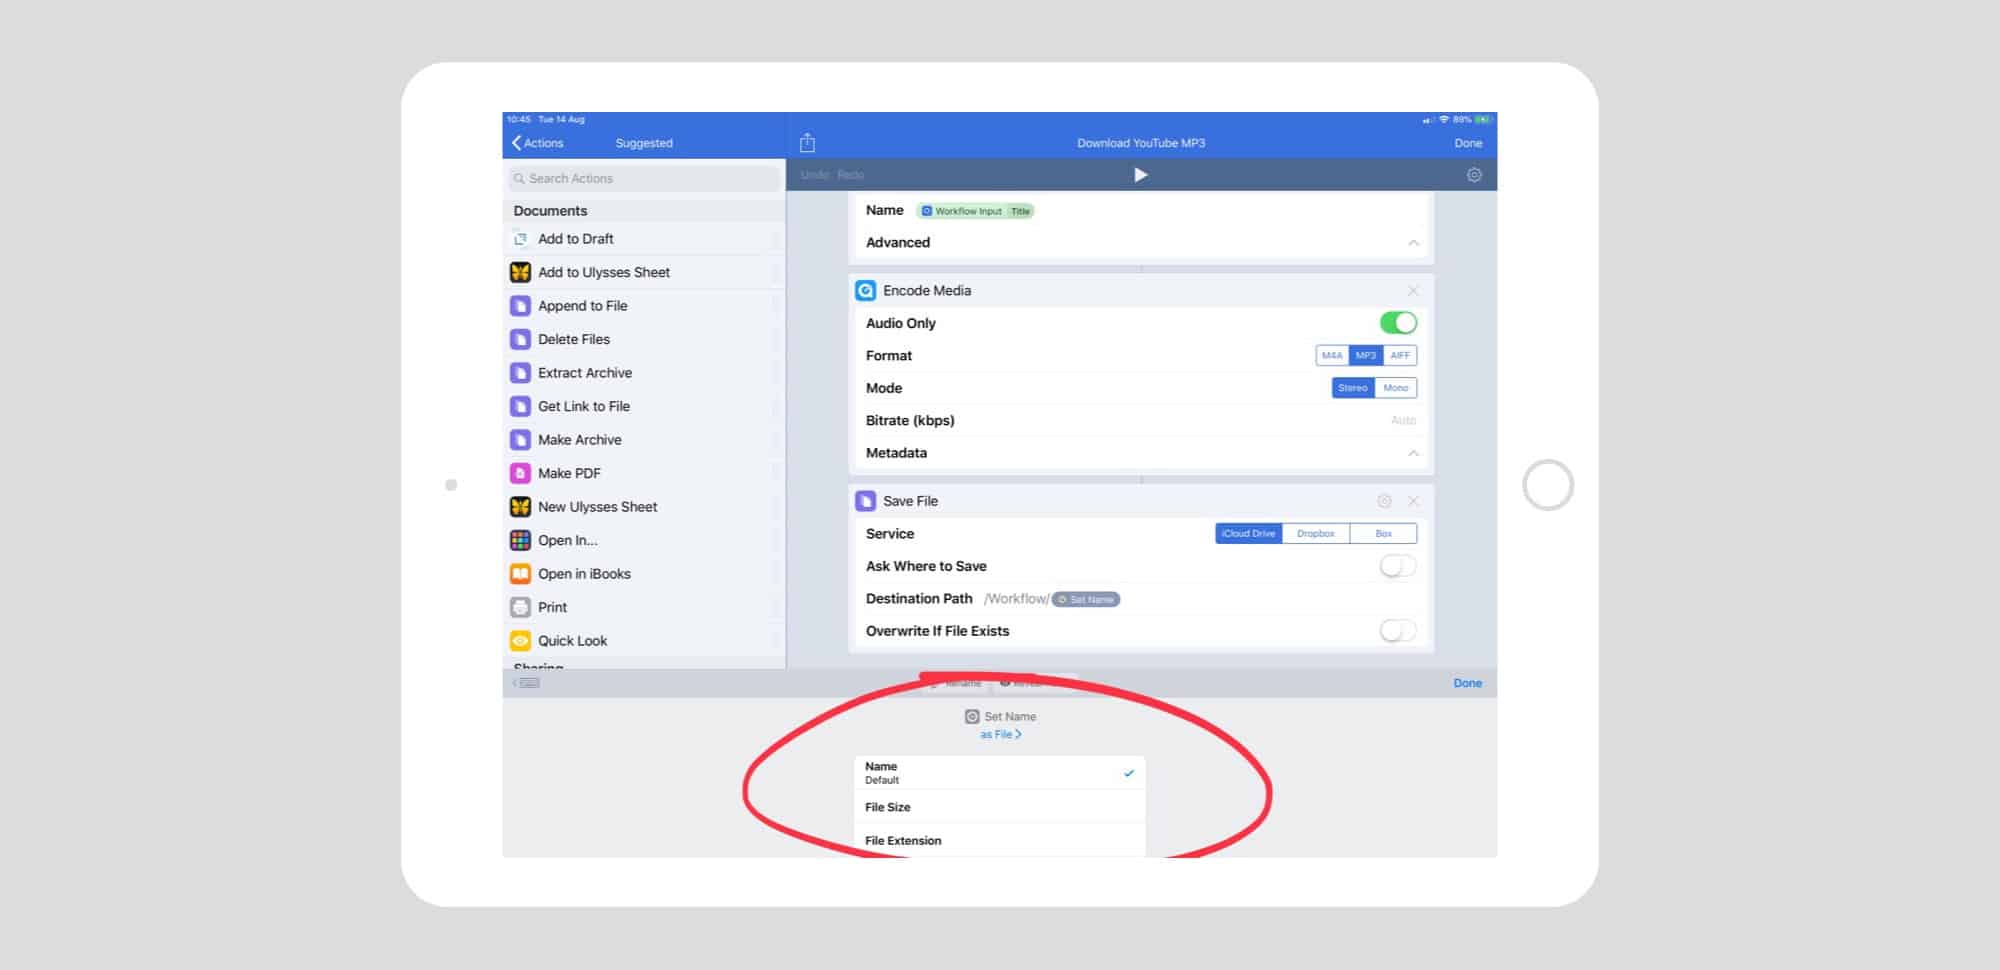
Task: Click Undo in the workflow toolbar
Action: click(x=815, y=175)
